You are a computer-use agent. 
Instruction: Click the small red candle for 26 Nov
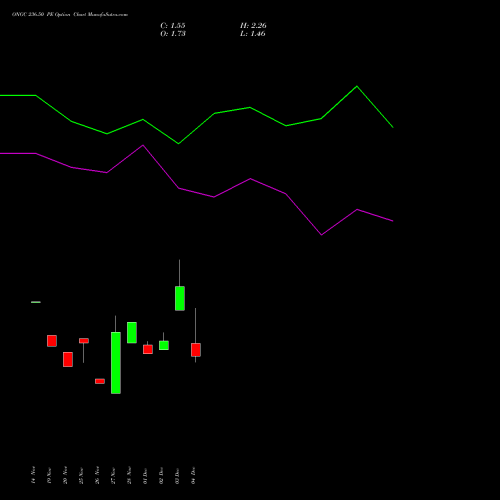pyautogui.click(x=100, y=381)
